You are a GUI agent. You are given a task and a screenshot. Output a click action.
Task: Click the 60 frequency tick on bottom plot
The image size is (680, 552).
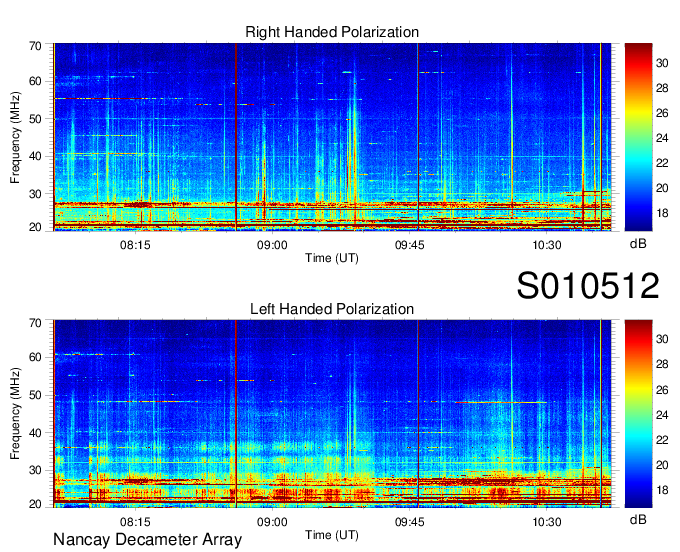(35, 357)
